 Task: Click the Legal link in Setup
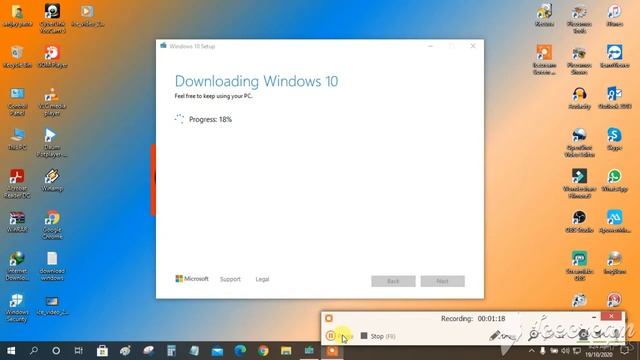(x=262, y=279)
